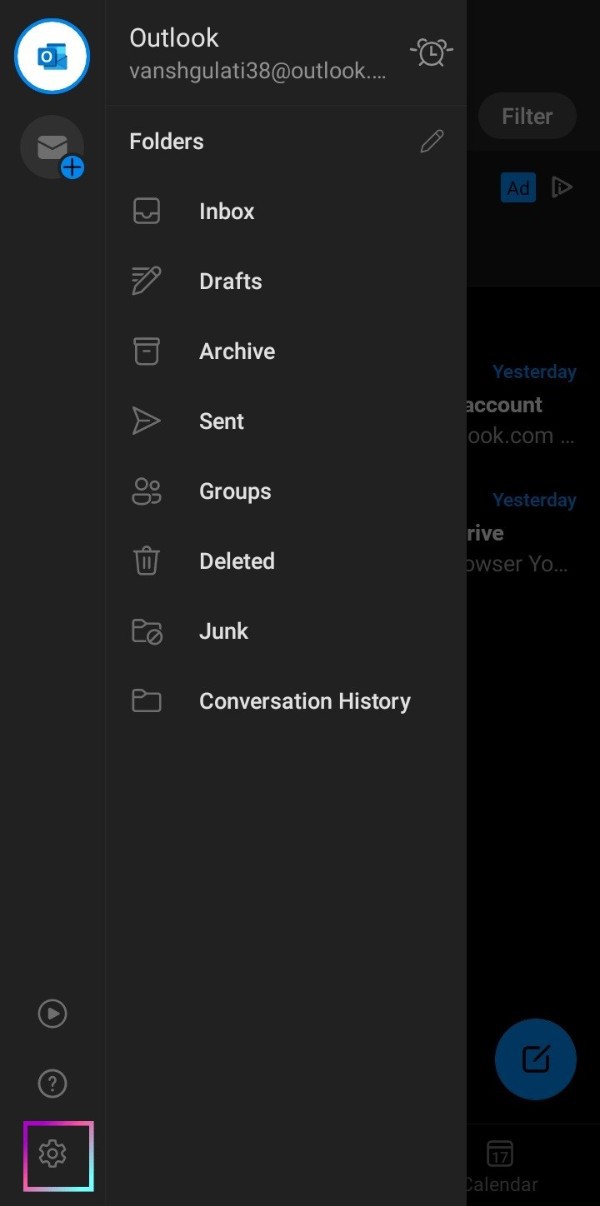Click the Groups people icon
The width and height of the screenshot is (600, 1206).
147,491
